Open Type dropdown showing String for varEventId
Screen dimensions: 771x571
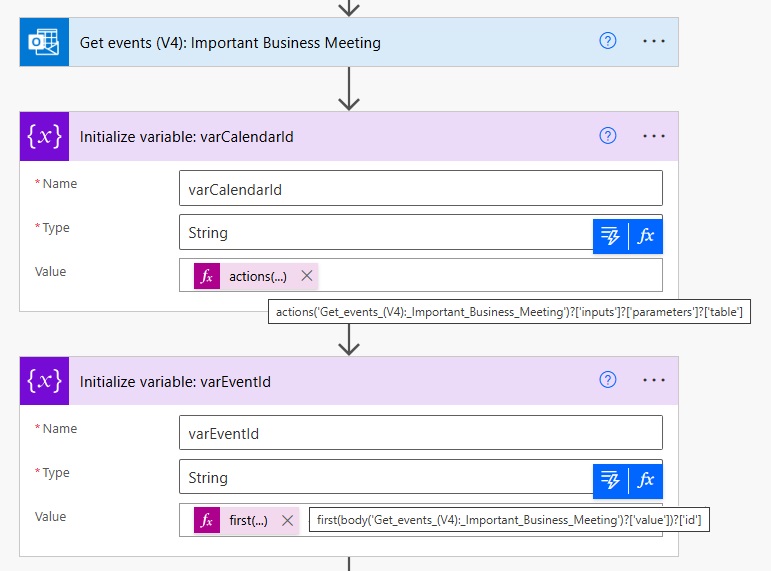(x=386, y=477)
